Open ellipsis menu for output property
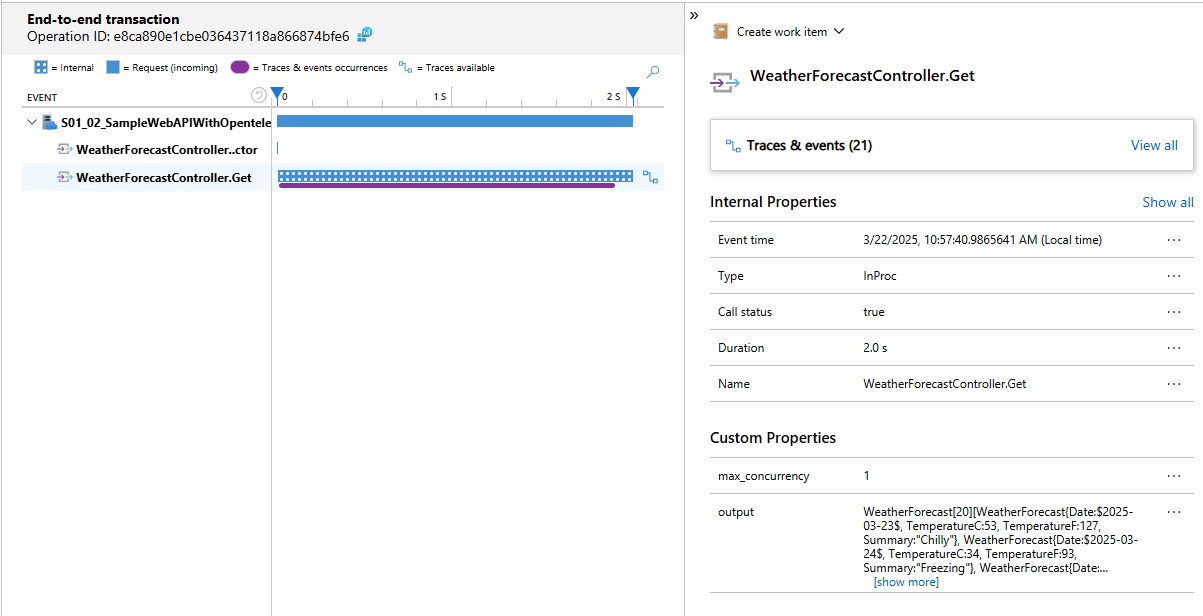 coord(1174,512)
